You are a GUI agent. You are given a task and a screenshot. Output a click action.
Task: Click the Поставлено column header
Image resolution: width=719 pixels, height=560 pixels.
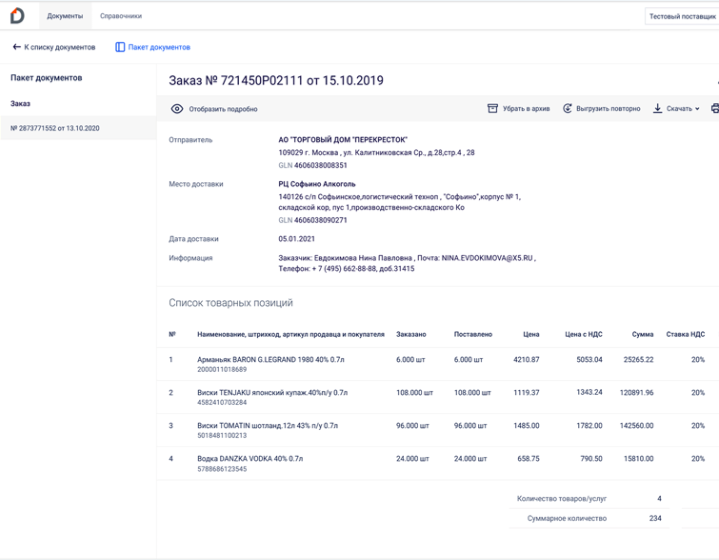coord(473,334)
